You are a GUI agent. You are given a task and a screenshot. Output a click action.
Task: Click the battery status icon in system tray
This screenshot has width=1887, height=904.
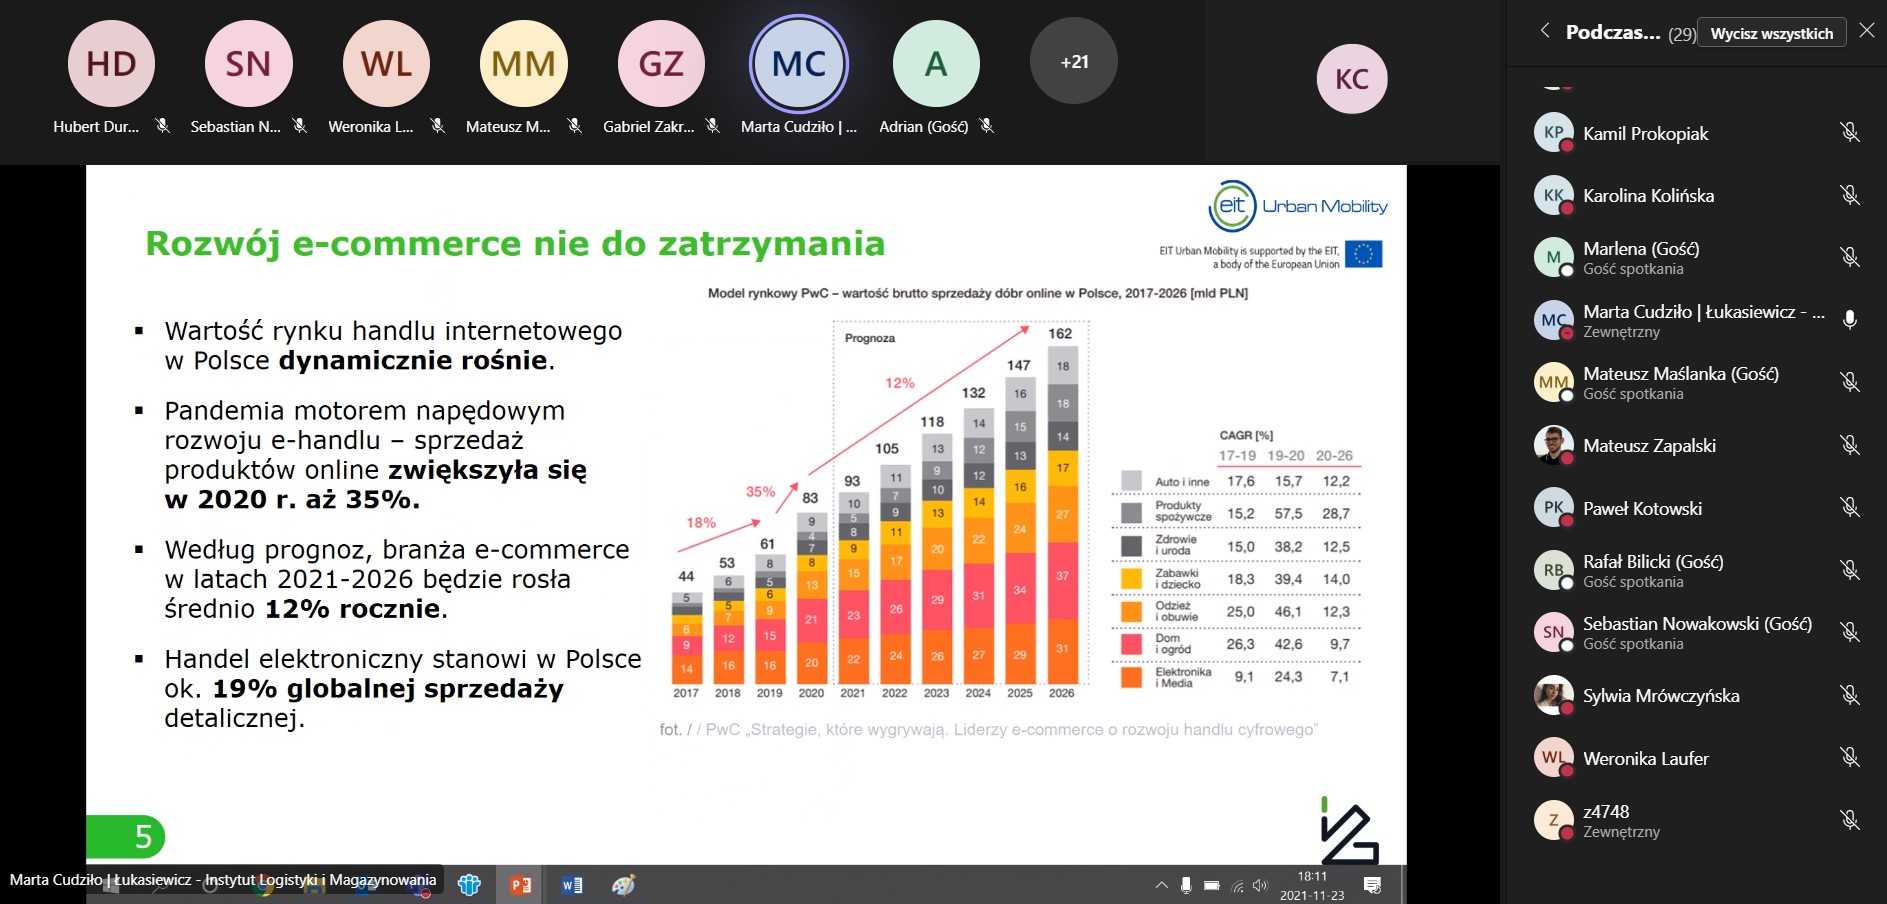coord(1213,885)
